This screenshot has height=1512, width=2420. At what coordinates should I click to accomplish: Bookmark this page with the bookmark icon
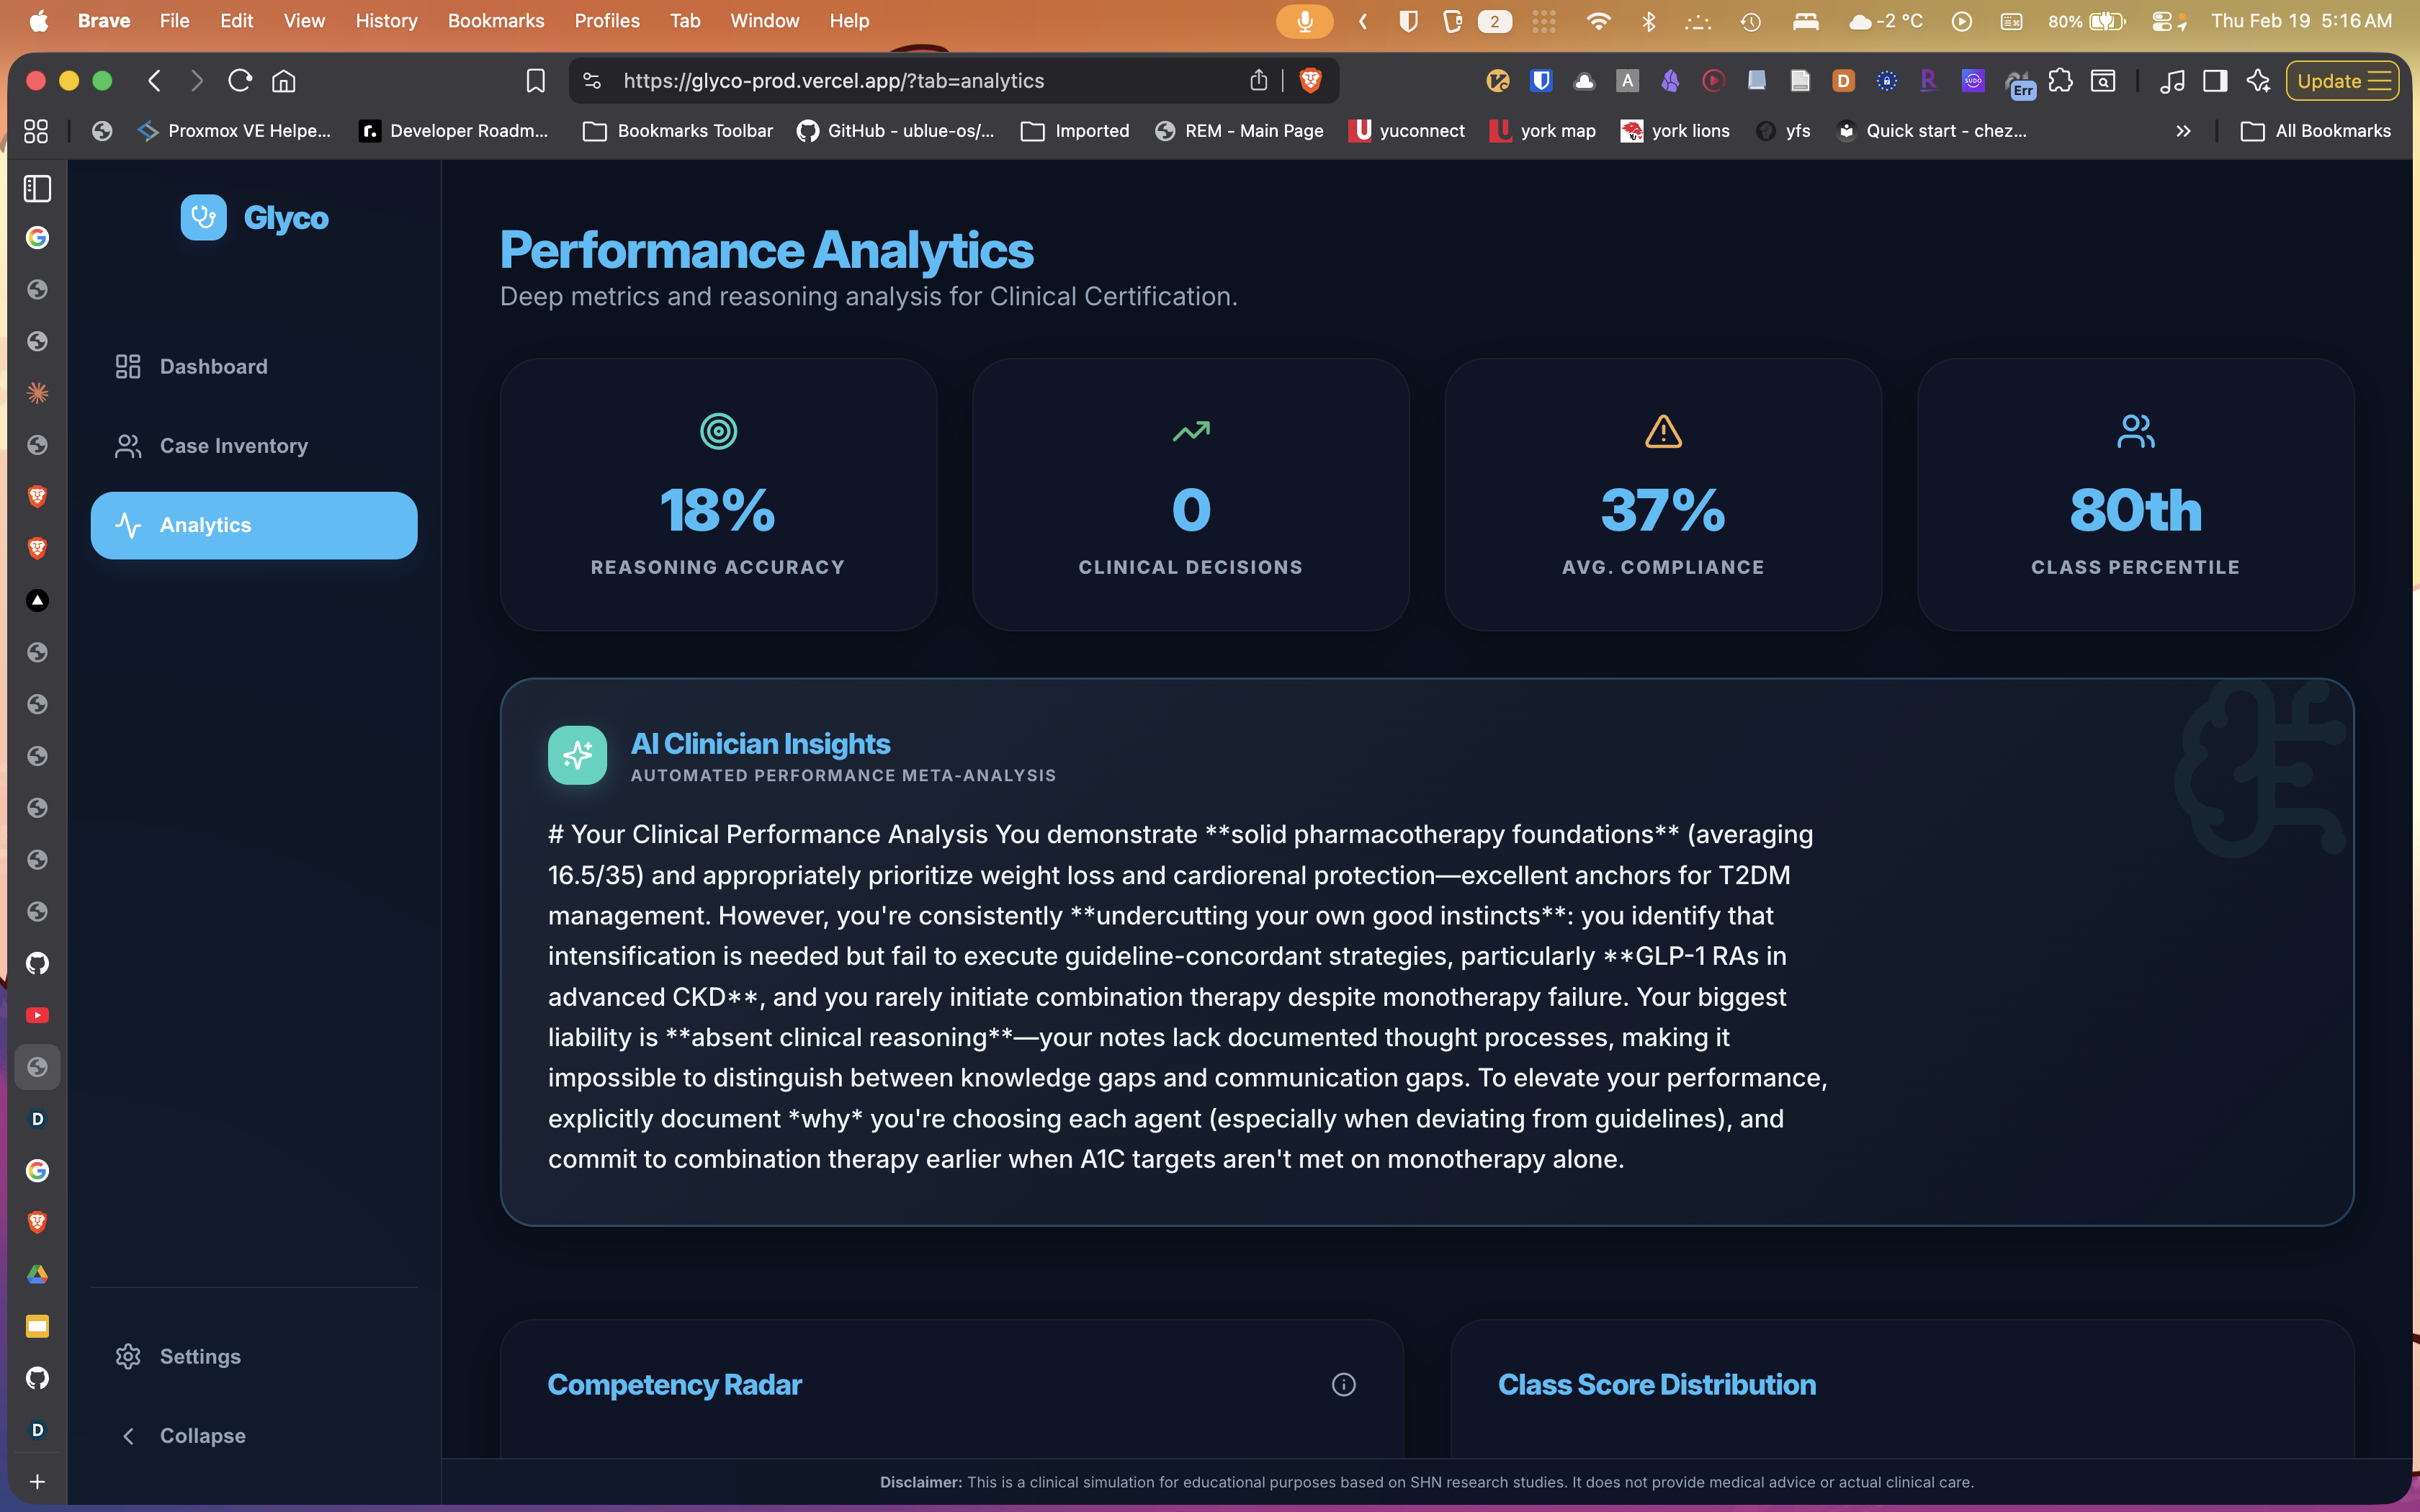point(536,81)
